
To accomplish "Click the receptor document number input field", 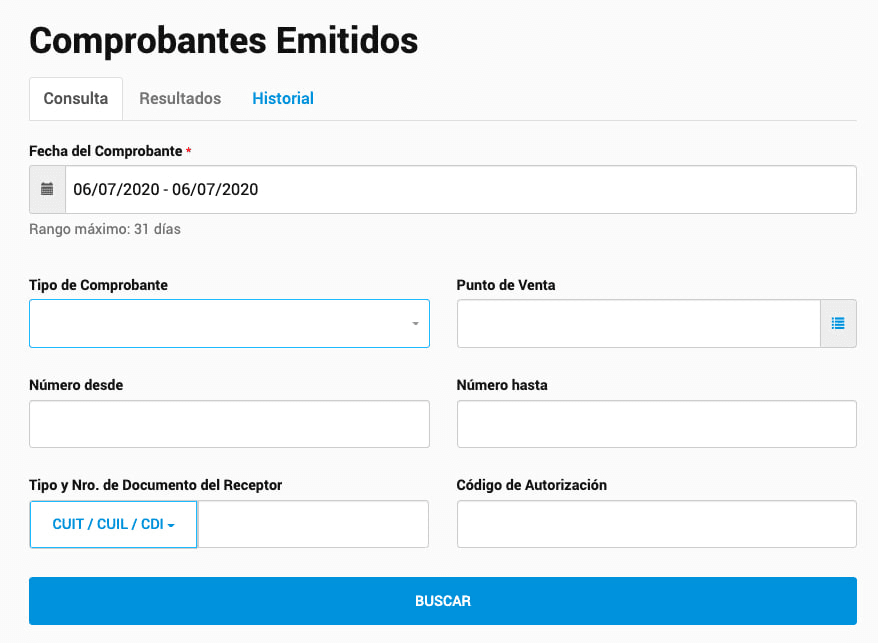I will [313, 524].
